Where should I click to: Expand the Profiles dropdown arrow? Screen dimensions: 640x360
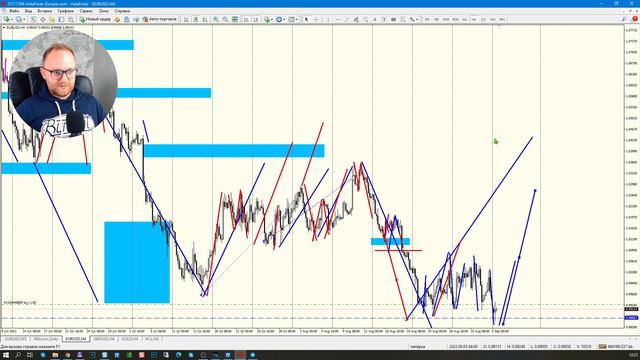24,19
